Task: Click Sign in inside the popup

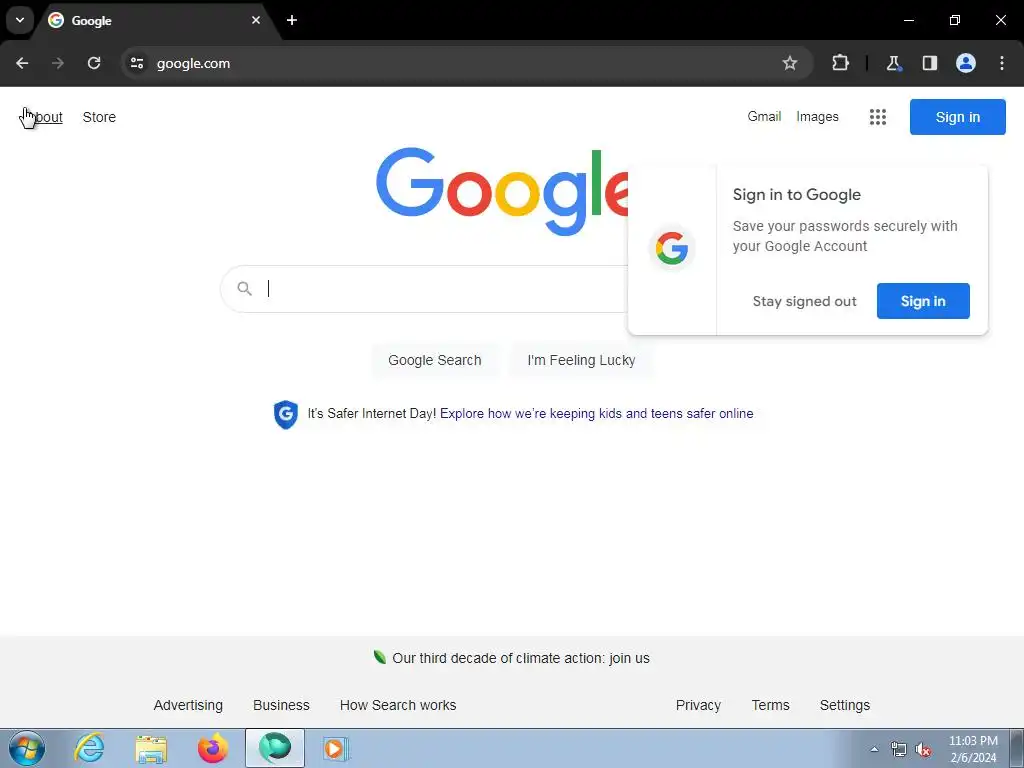Action: [x=923, y=301]
